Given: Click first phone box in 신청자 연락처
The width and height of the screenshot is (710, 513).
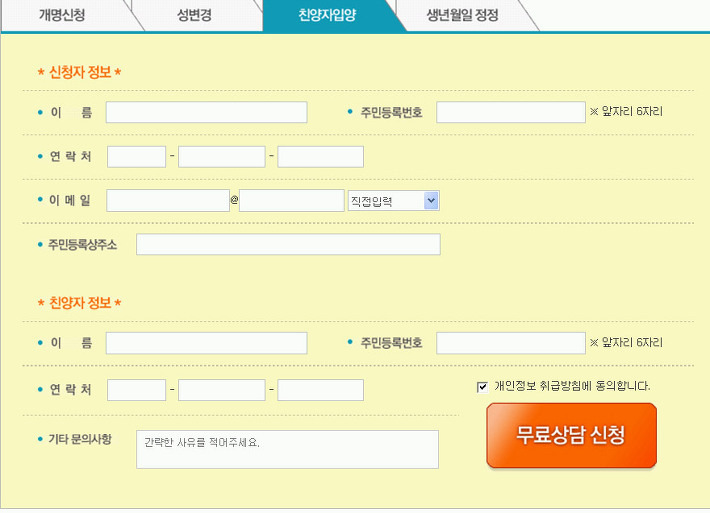Looking at the screenshot, I should (136, 157).
